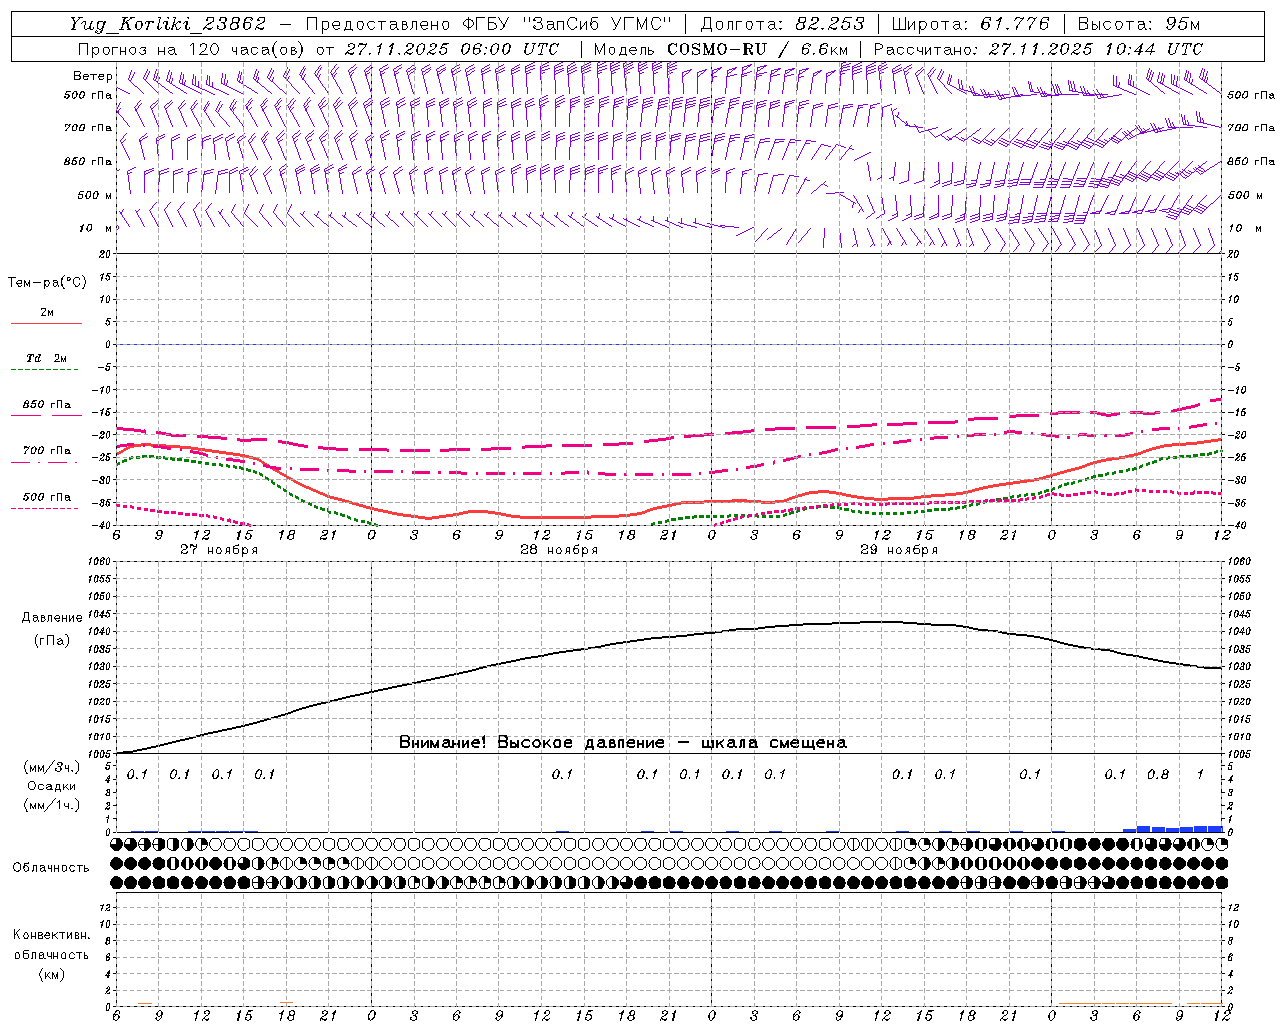This screenshot has width=1280, height=1024.
Task: Click the (мм/1ч.) precipitation unit label
Action: tap(51, 804)
